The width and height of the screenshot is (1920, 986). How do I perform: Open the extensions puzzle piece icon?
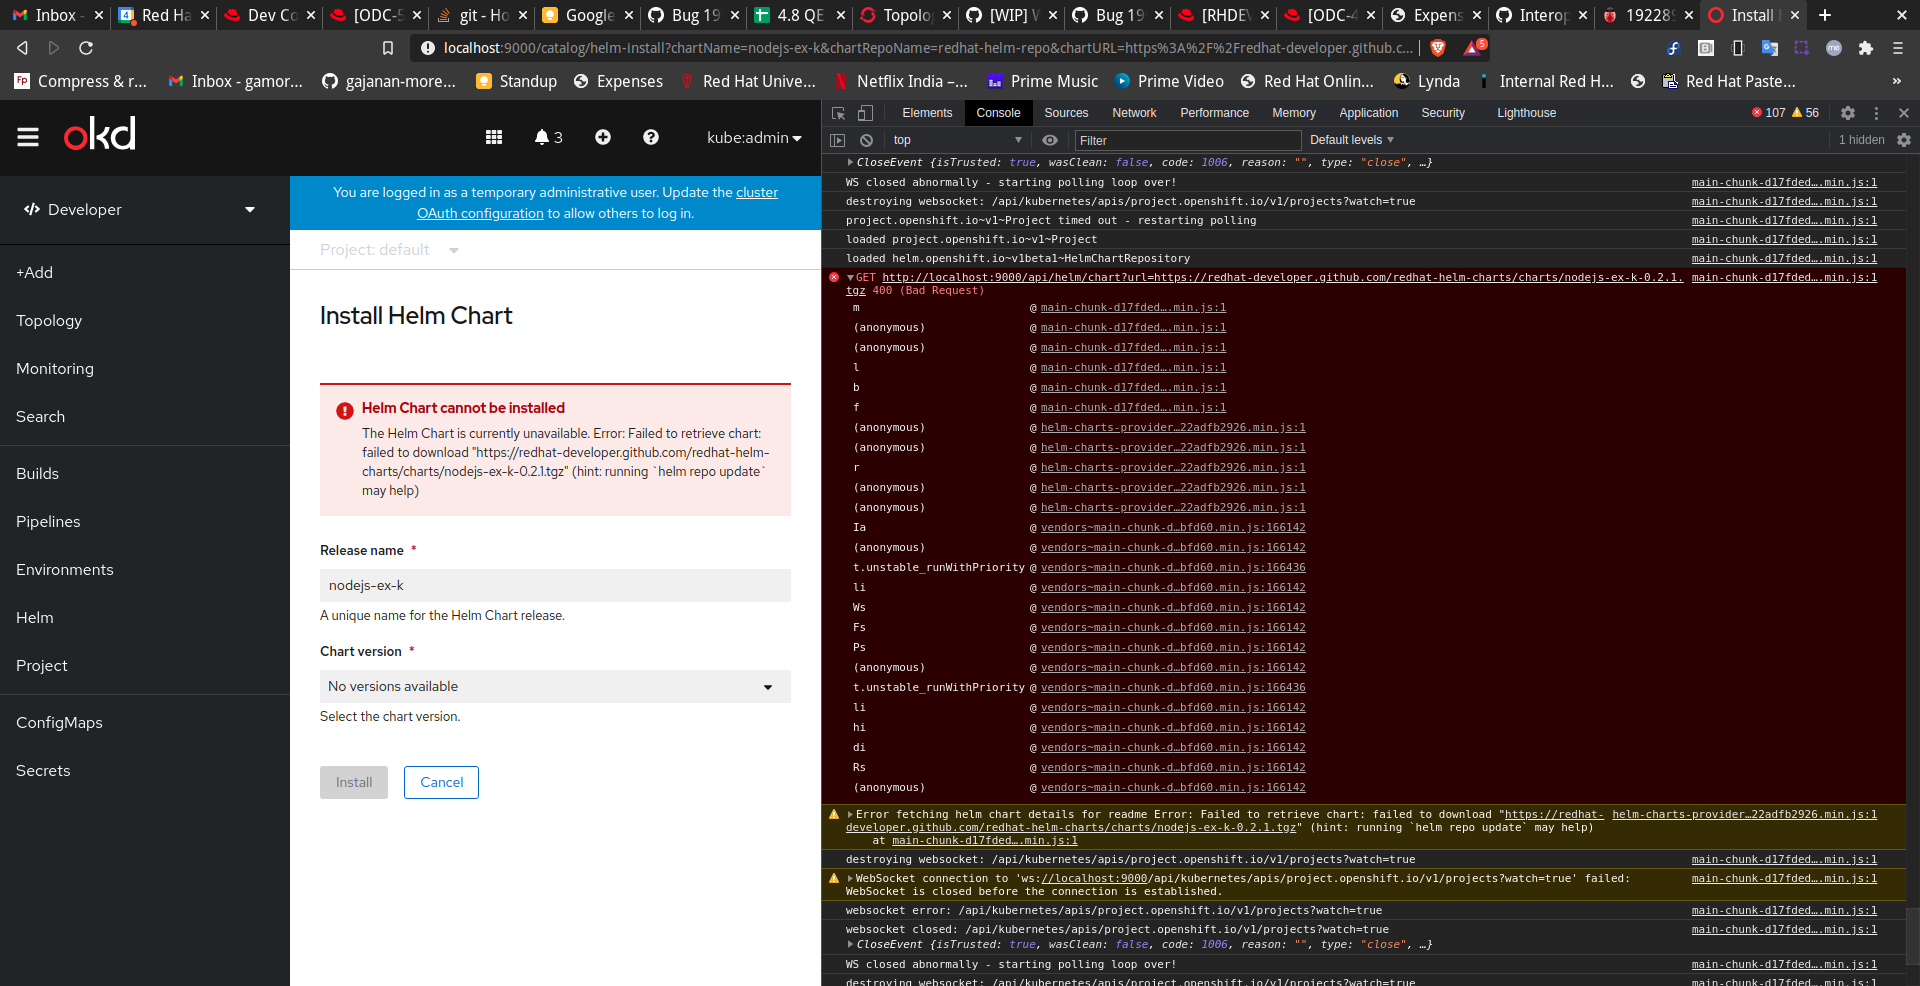[1866, 48]
